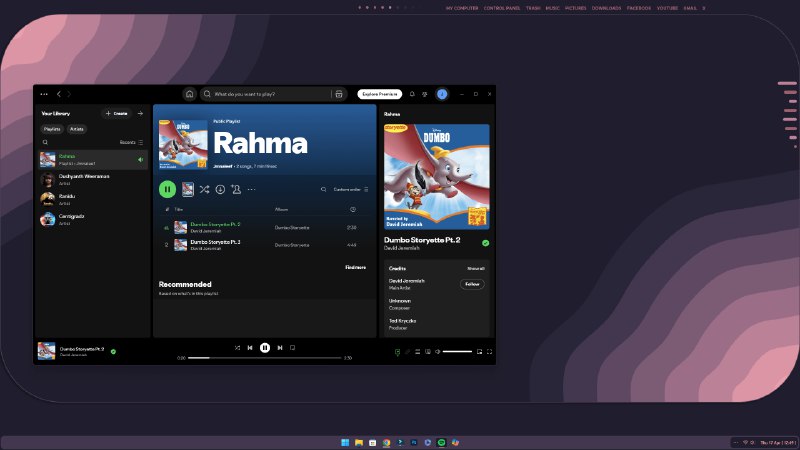This screenshot has height=450, width=800.
Task: Open more options for Rahma playlist
Action: point(252,189)
